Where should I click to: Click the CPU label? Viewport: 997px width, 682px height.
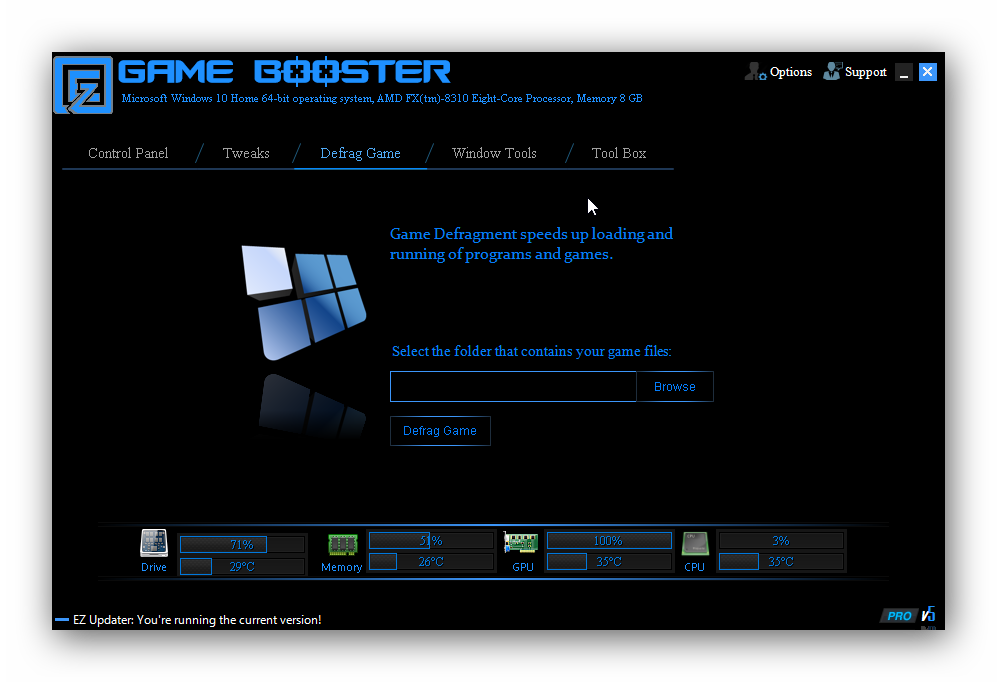pos(694,567)
